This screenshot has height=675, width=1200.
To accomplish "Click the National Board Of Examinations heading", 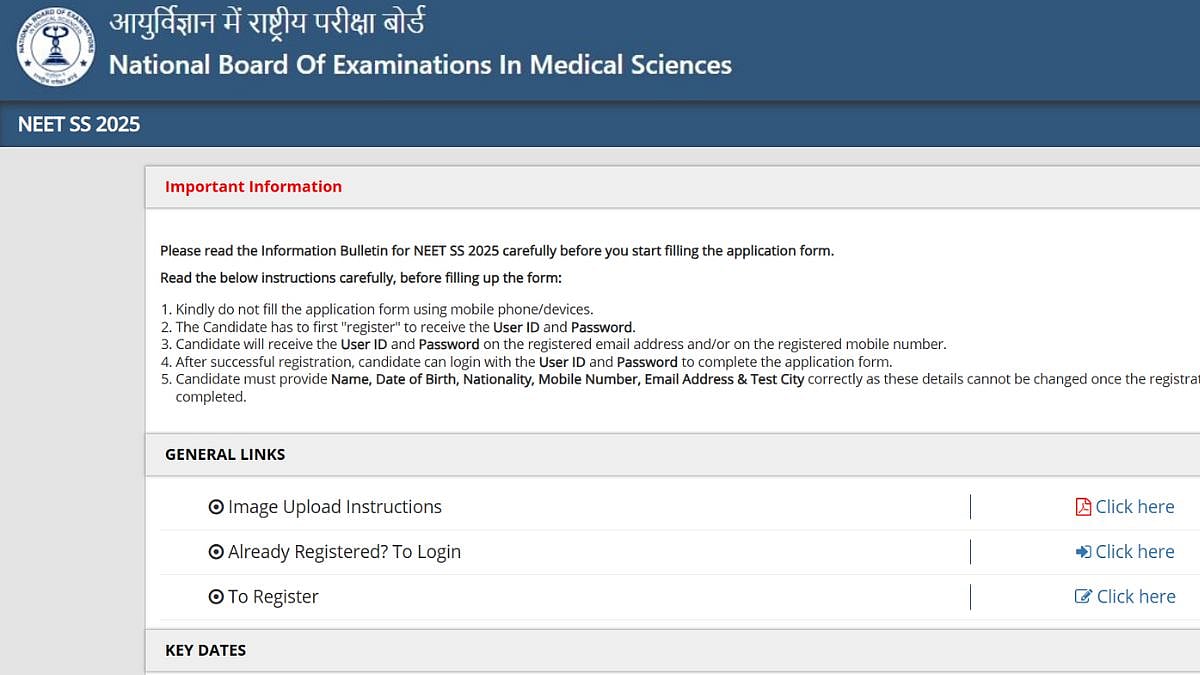I will click(420, 65).
